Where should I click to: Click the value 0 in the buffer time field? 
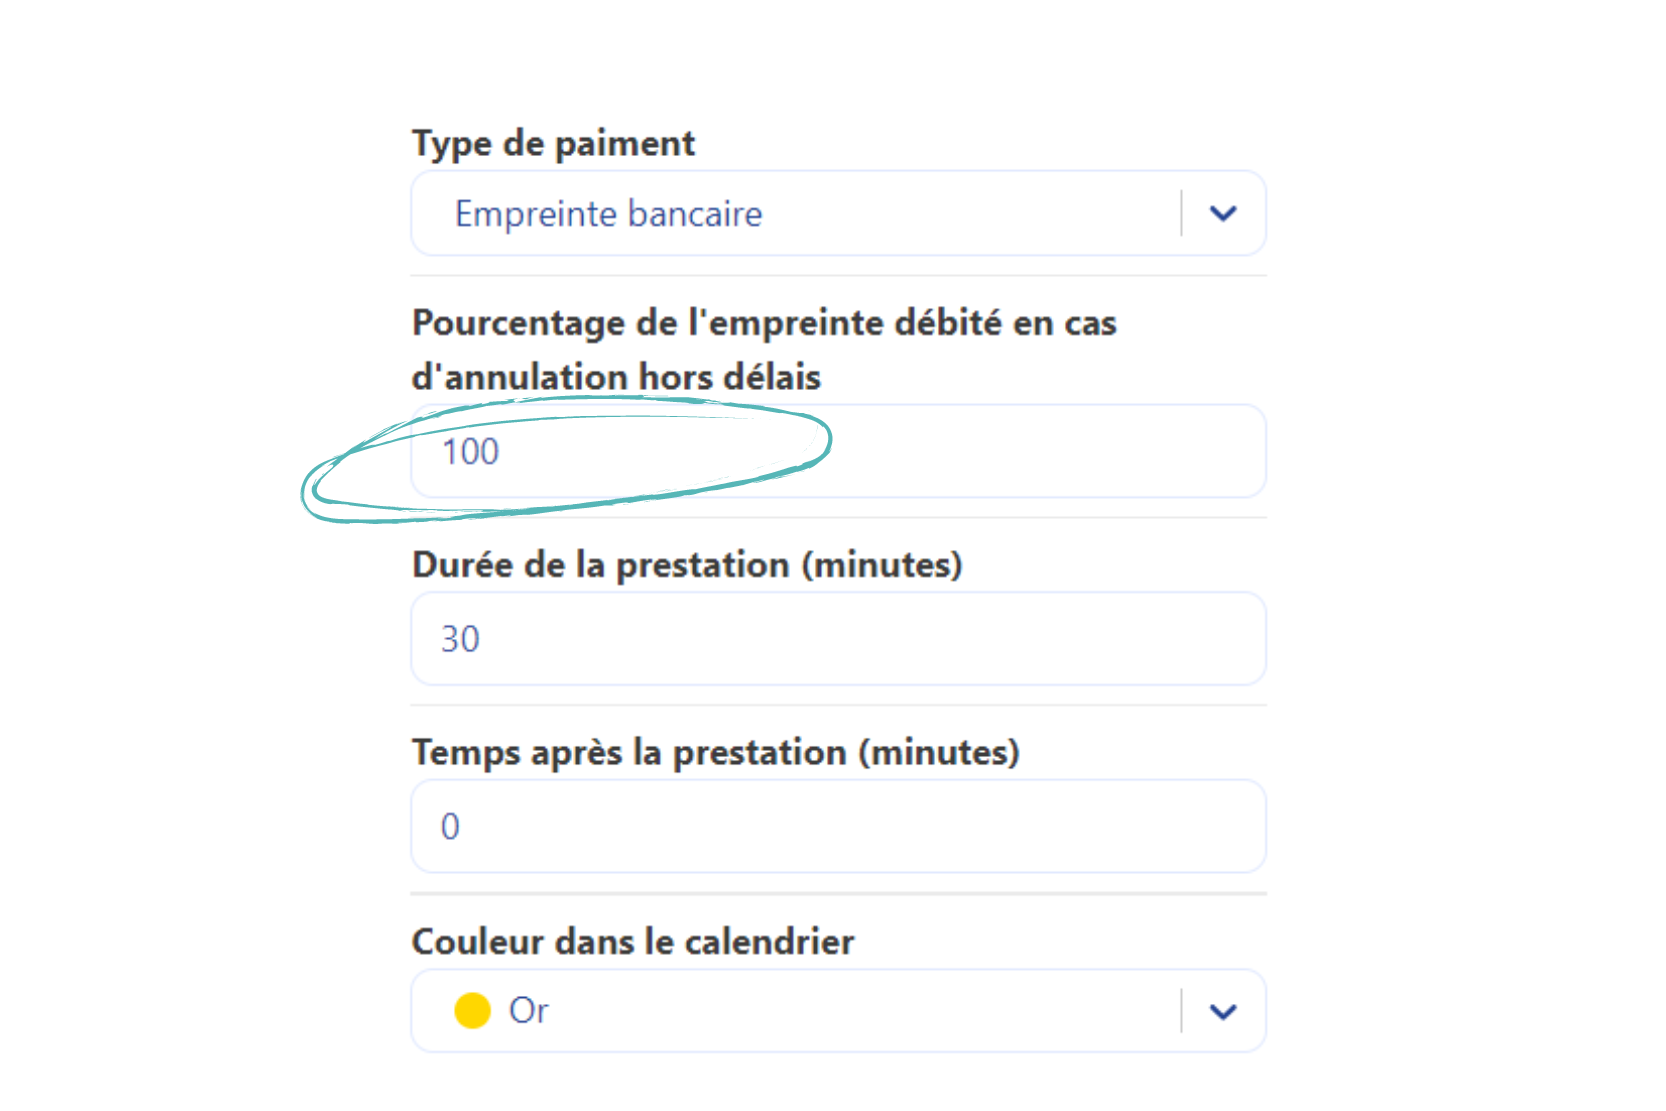click(450, 827)
